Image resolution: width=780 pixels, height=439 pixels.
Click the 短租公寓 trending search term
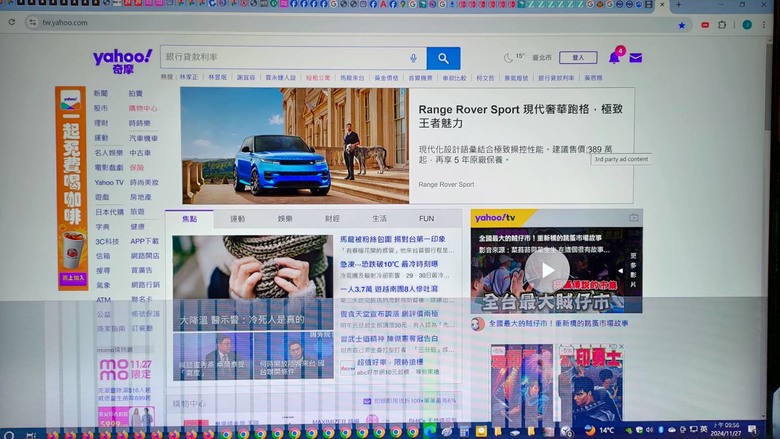[x=318, y=78]
